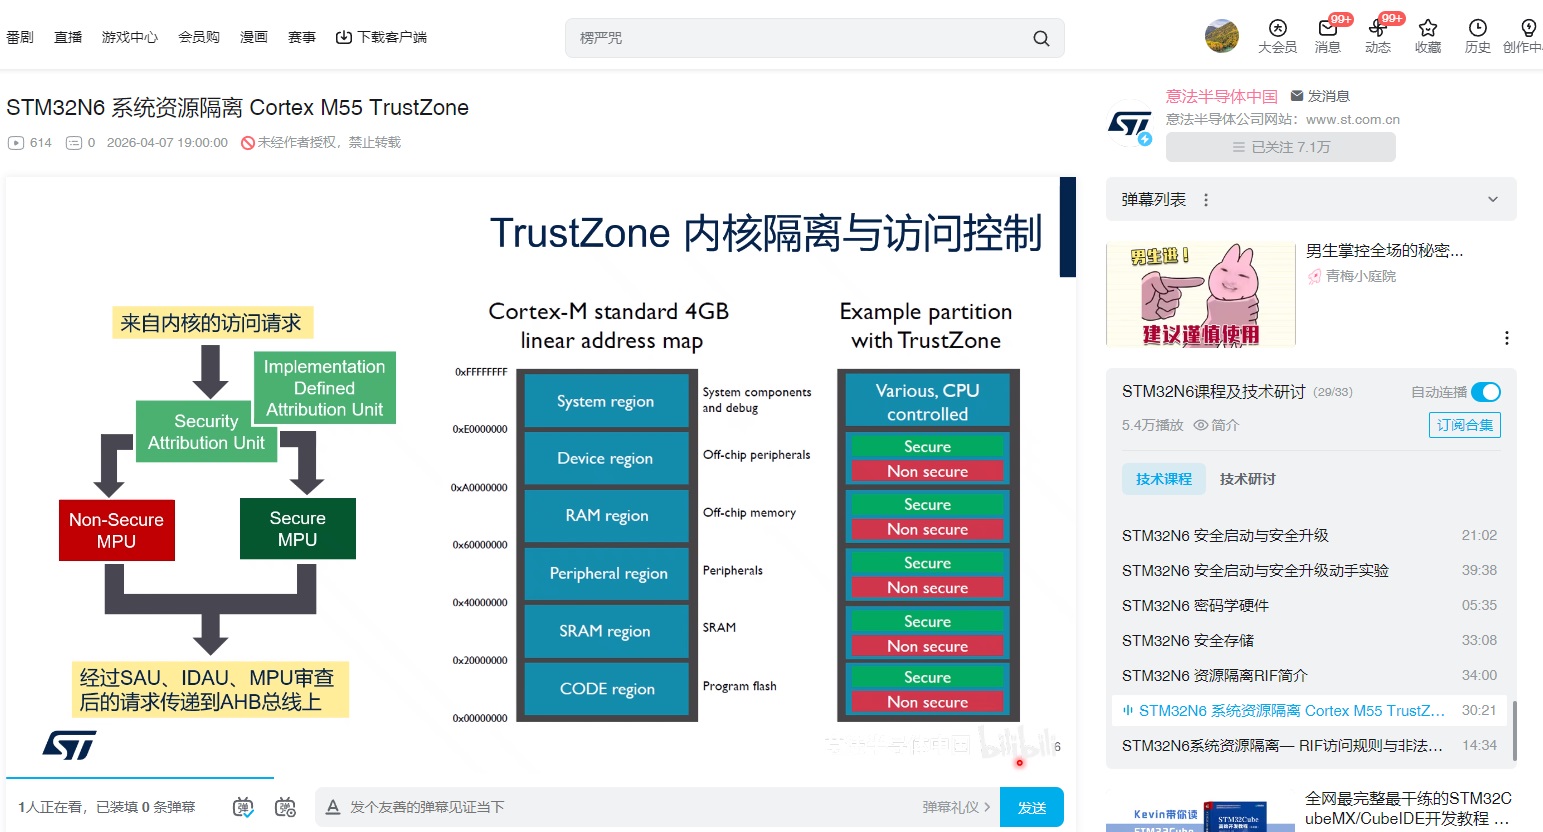This screenshot has width=1543, height=832.
Task: Open the 全网最完整最干练的STM32CubeMX recommended video title
Action: point(1408,808)
